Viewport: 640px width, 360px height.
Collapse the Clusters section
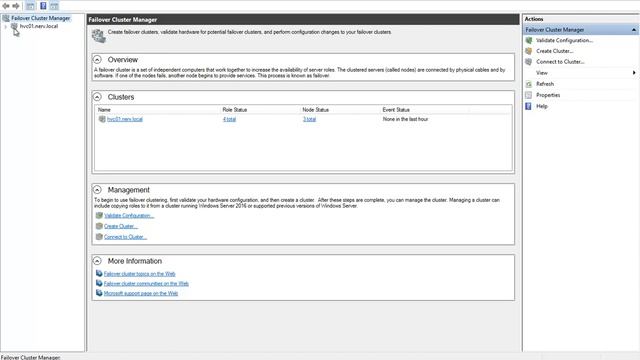97,97
